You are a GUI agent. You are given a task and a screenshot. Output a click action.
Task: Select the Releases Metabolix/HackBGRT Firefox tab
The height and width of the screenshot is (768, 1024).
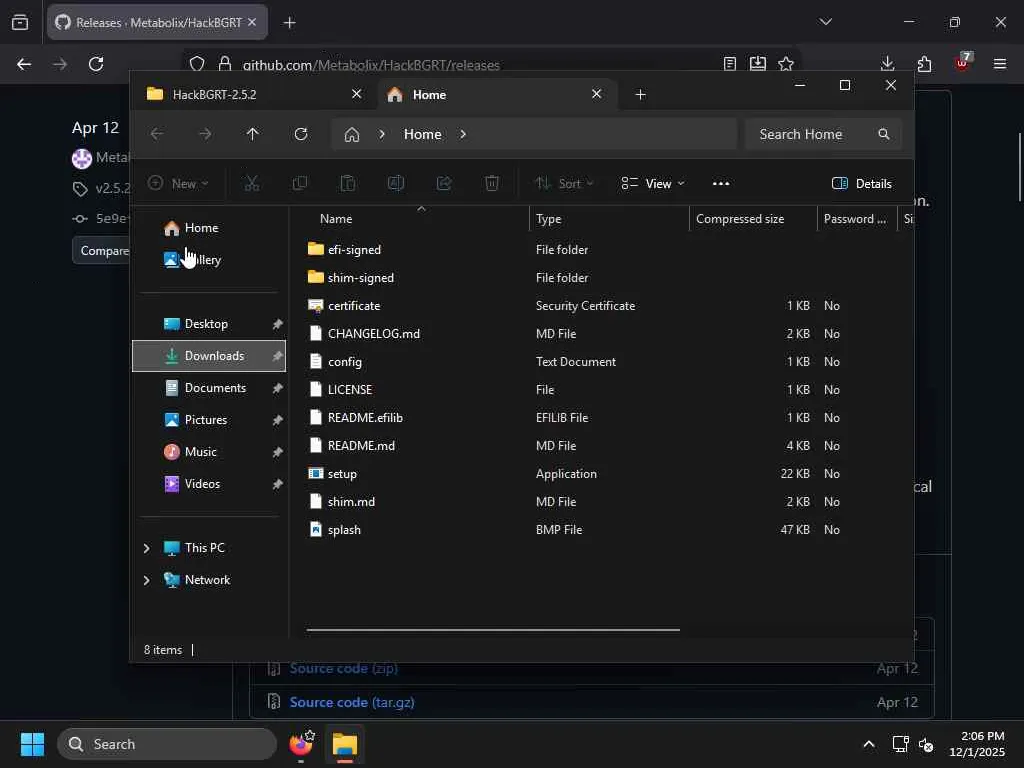pyautogui.click(x=157, y=23)
